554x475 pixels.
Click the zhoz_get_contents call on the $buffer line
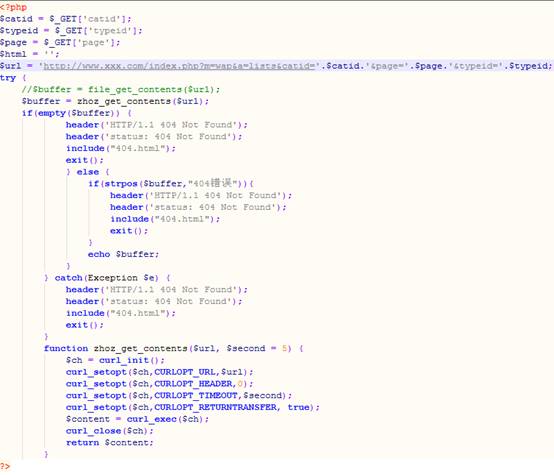pyautogui.click(x=143, y=101)
